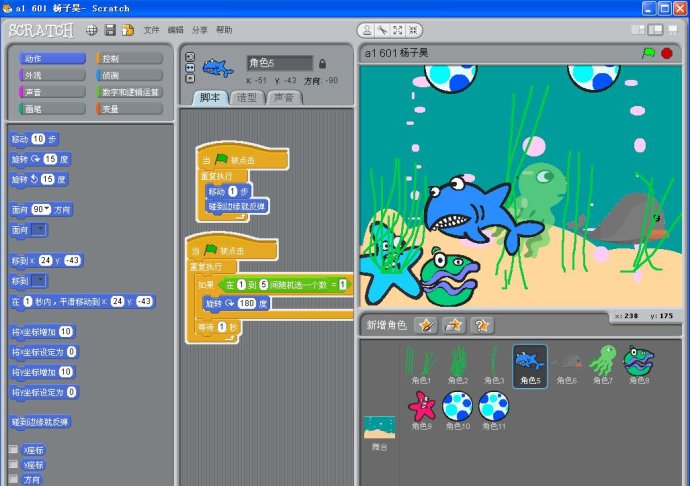Tick the 方向 reporter checkbox
The width and height of the screenshot is (690, 486).
click(x=14, y=479)
